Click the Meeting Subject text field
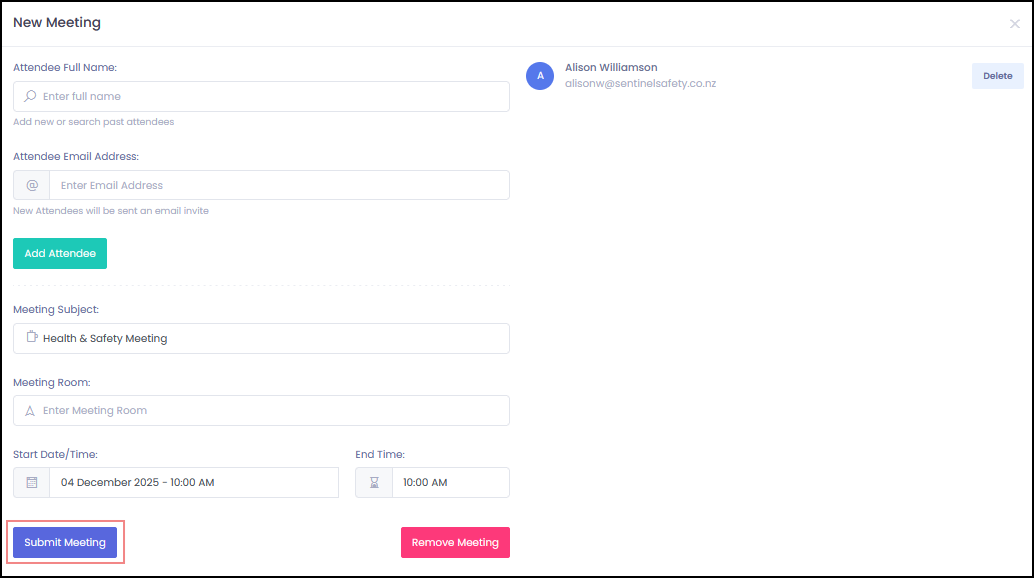The height and width of the screenshot is (578, 1034). click(270, 338)
